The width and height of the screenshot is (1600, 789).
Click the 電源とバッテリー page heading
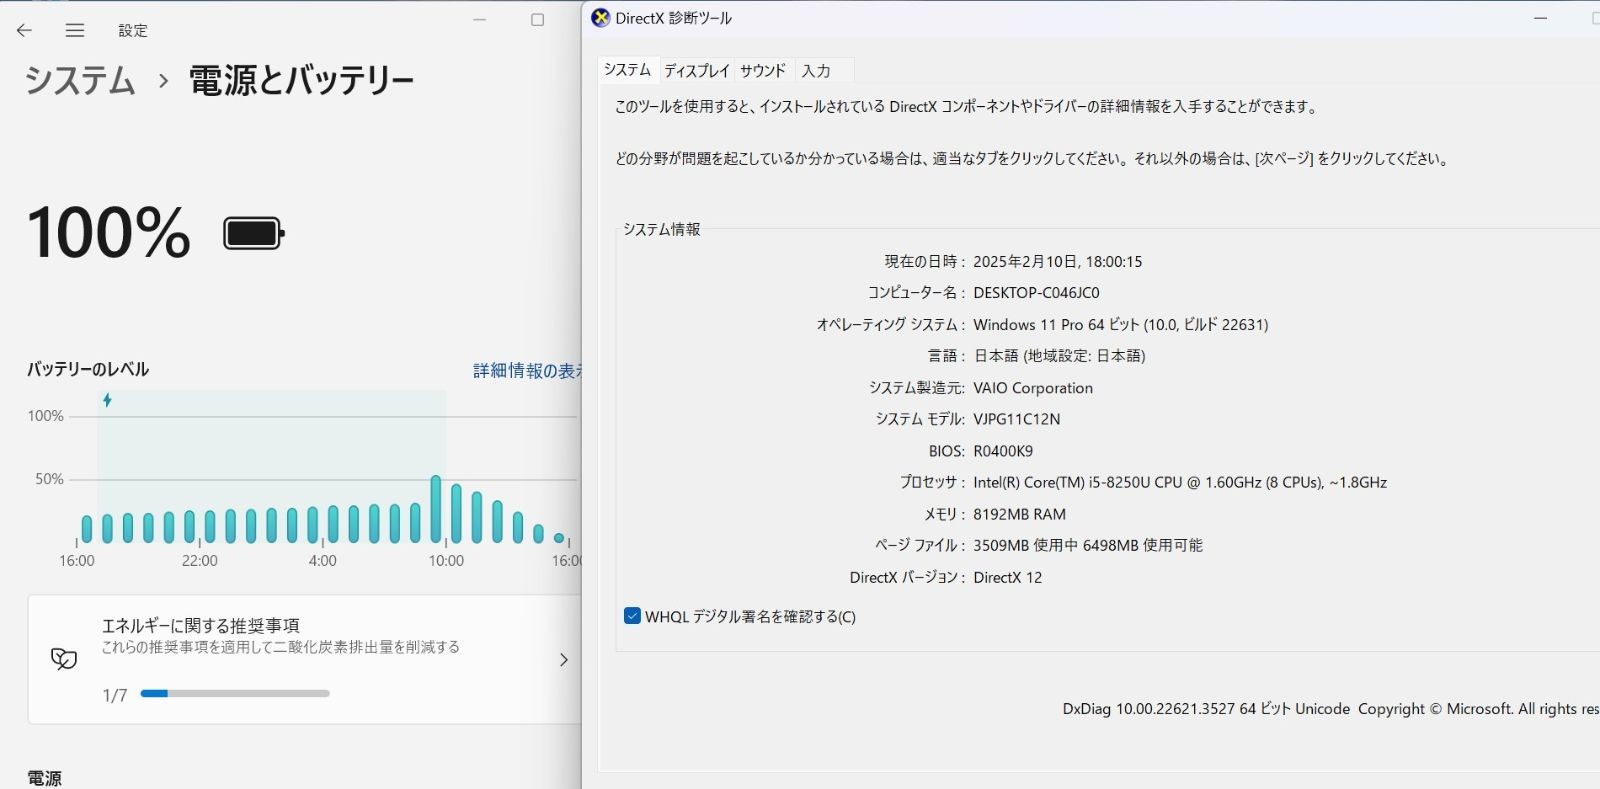point(301,80)
